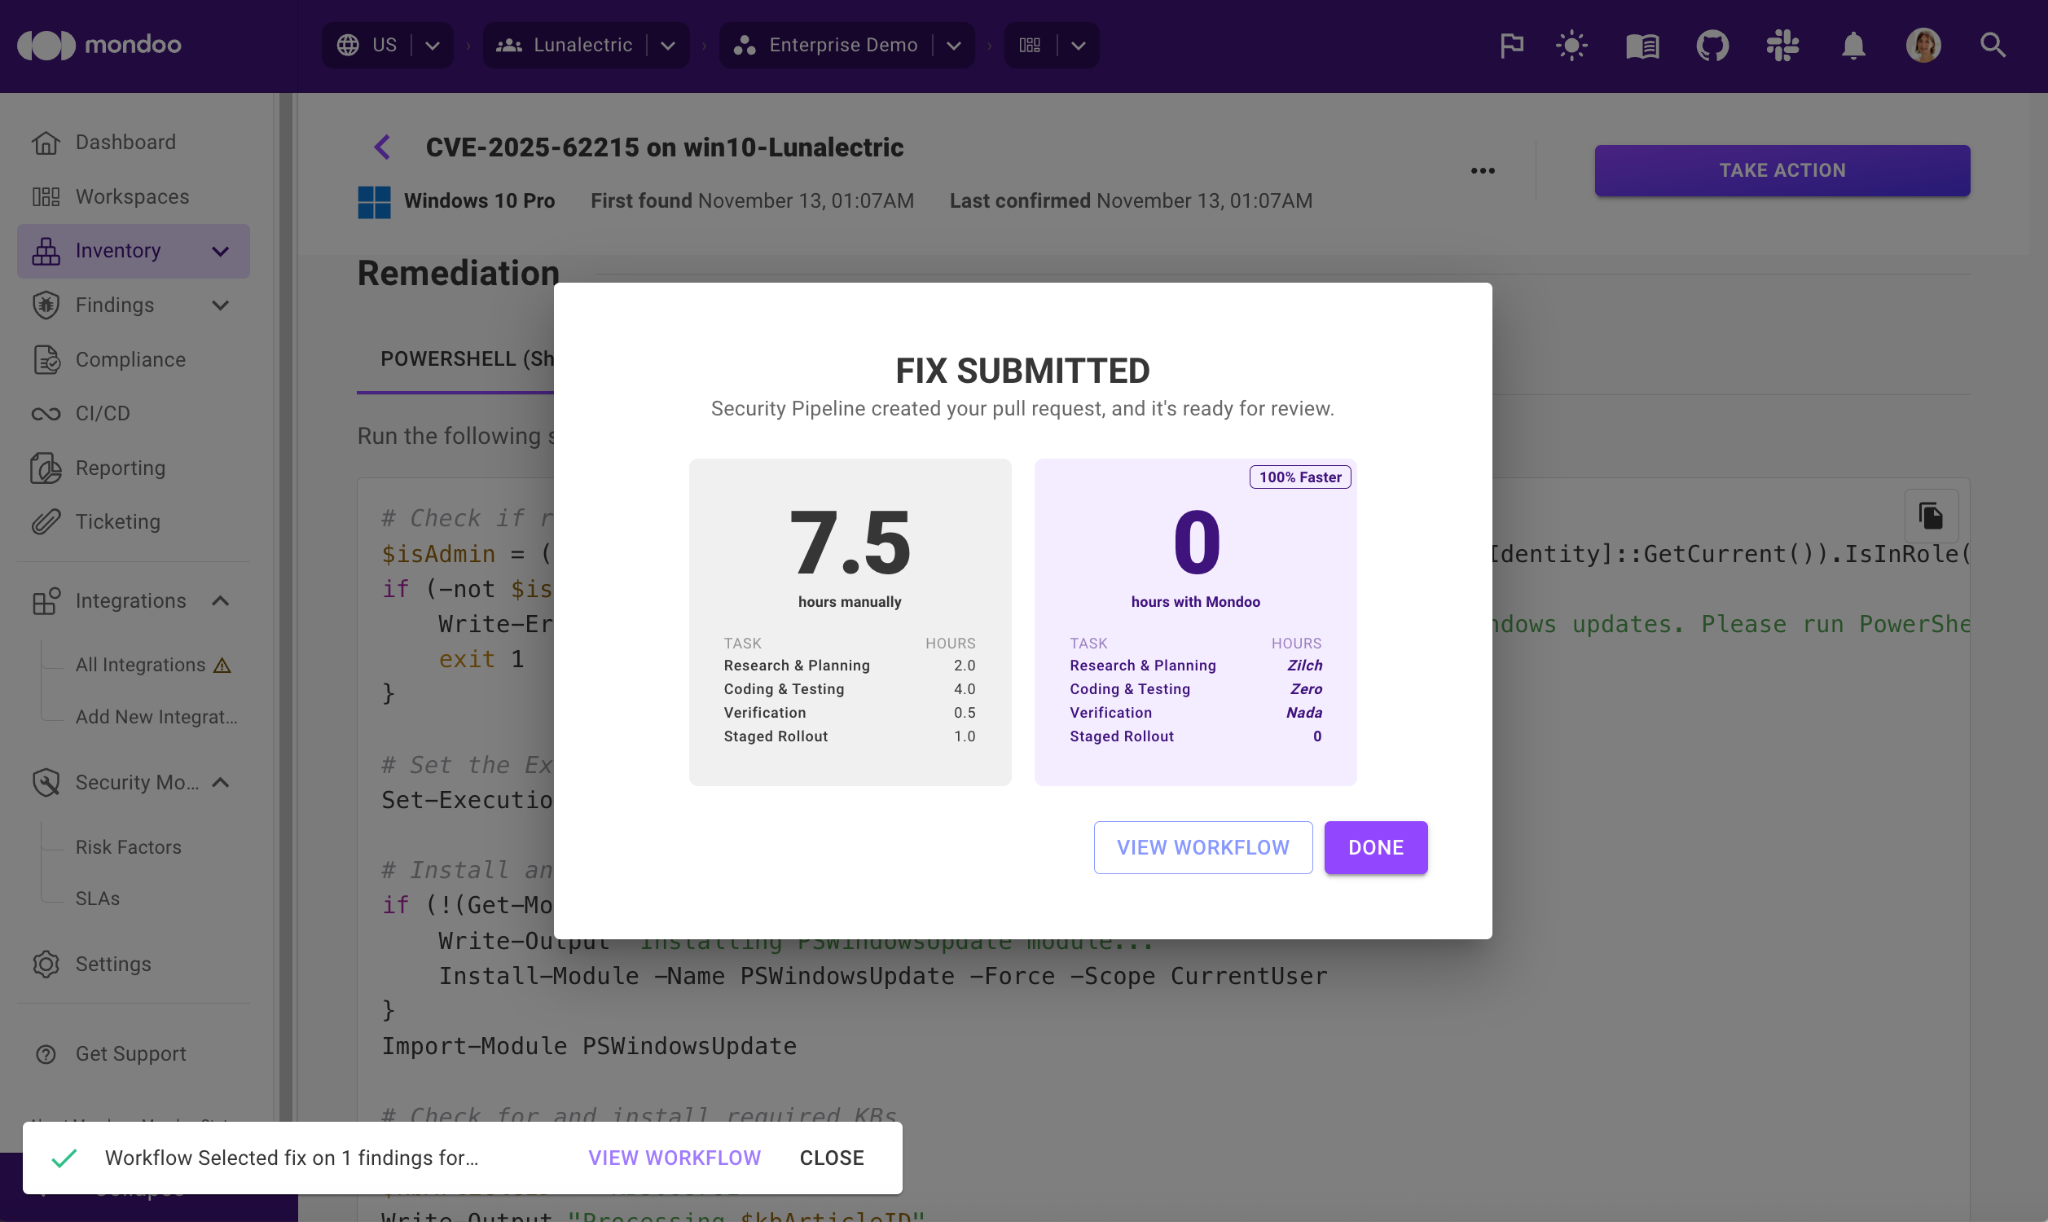Open Slack icon in top bar

tap(1782, 45)
